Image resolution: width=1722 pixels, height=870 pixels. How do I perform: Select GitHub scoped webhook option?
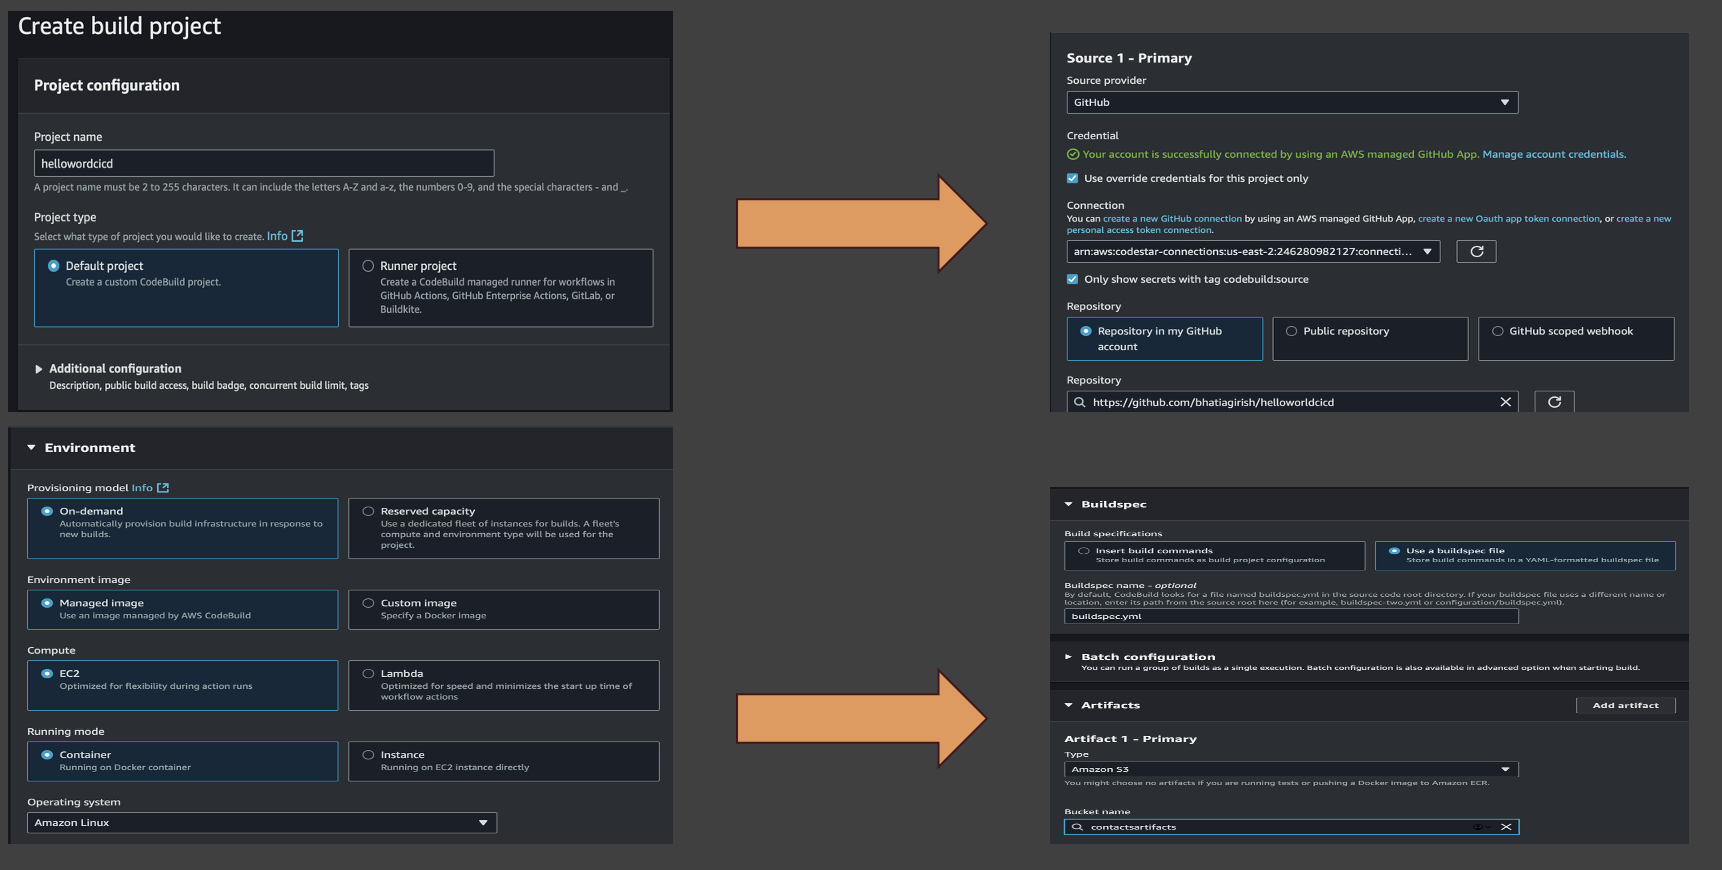coord(1576,338)
